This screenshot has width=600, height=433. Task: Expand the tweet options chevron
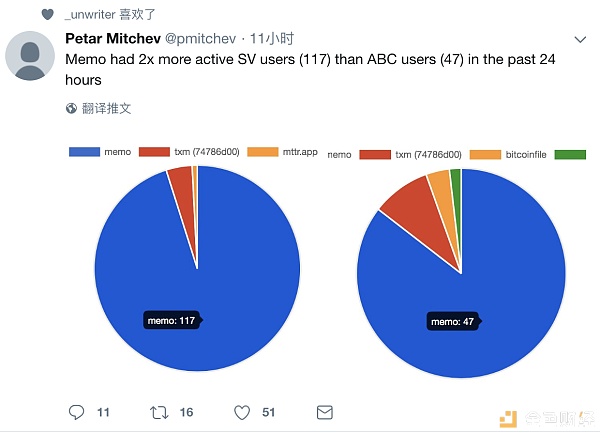(580, 39)
